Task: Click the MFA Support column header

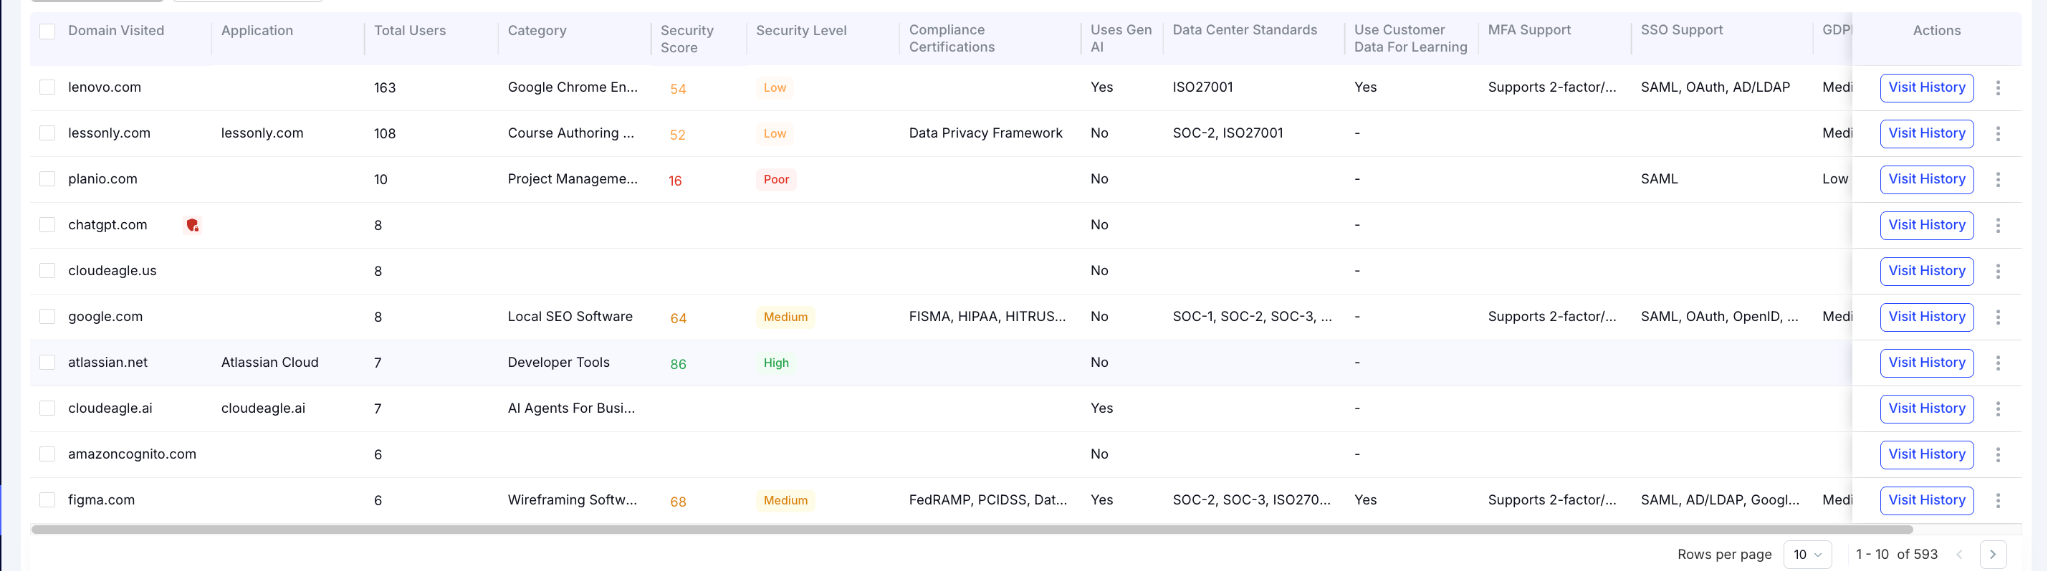Action: point(1529,30)
